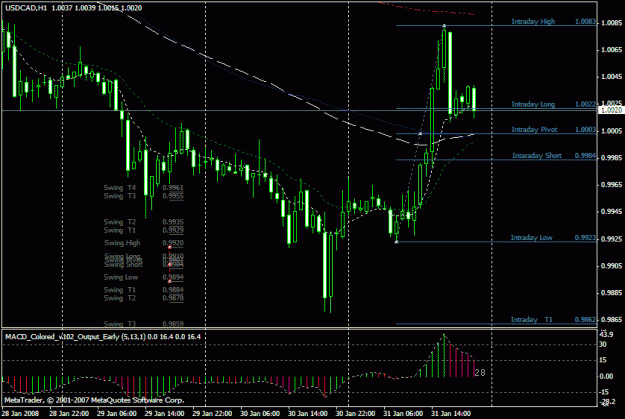The height and width of the screenshot is (419, 625).
Task: Select the Intaraday Short label
Action: [x=537, y=155]
